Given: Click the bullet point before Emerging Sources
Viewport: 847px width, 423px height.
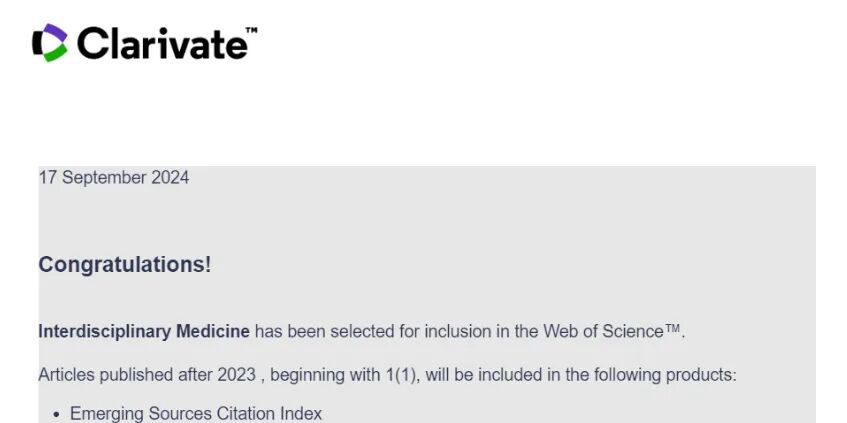Looking at the screenshot, I should point(57,414).
